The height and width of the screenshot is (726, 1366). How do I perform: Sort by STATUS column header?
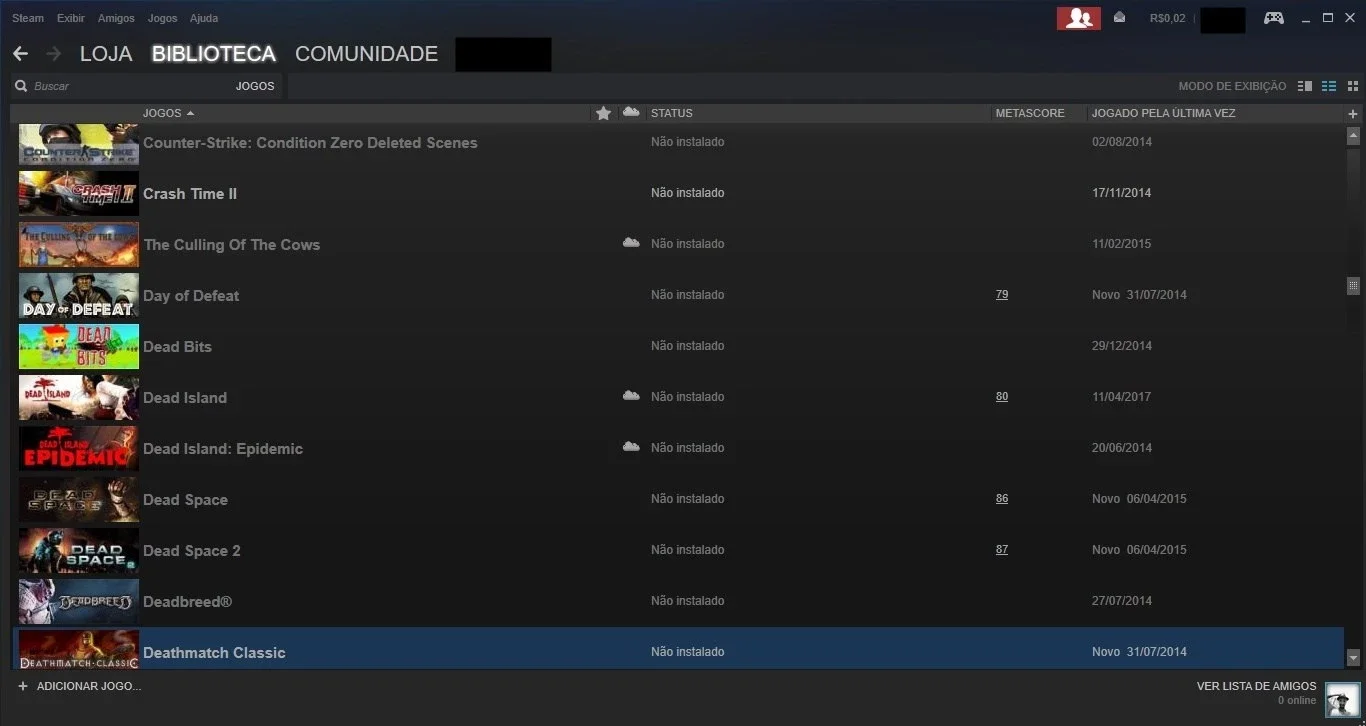click(x=672, y=113)
